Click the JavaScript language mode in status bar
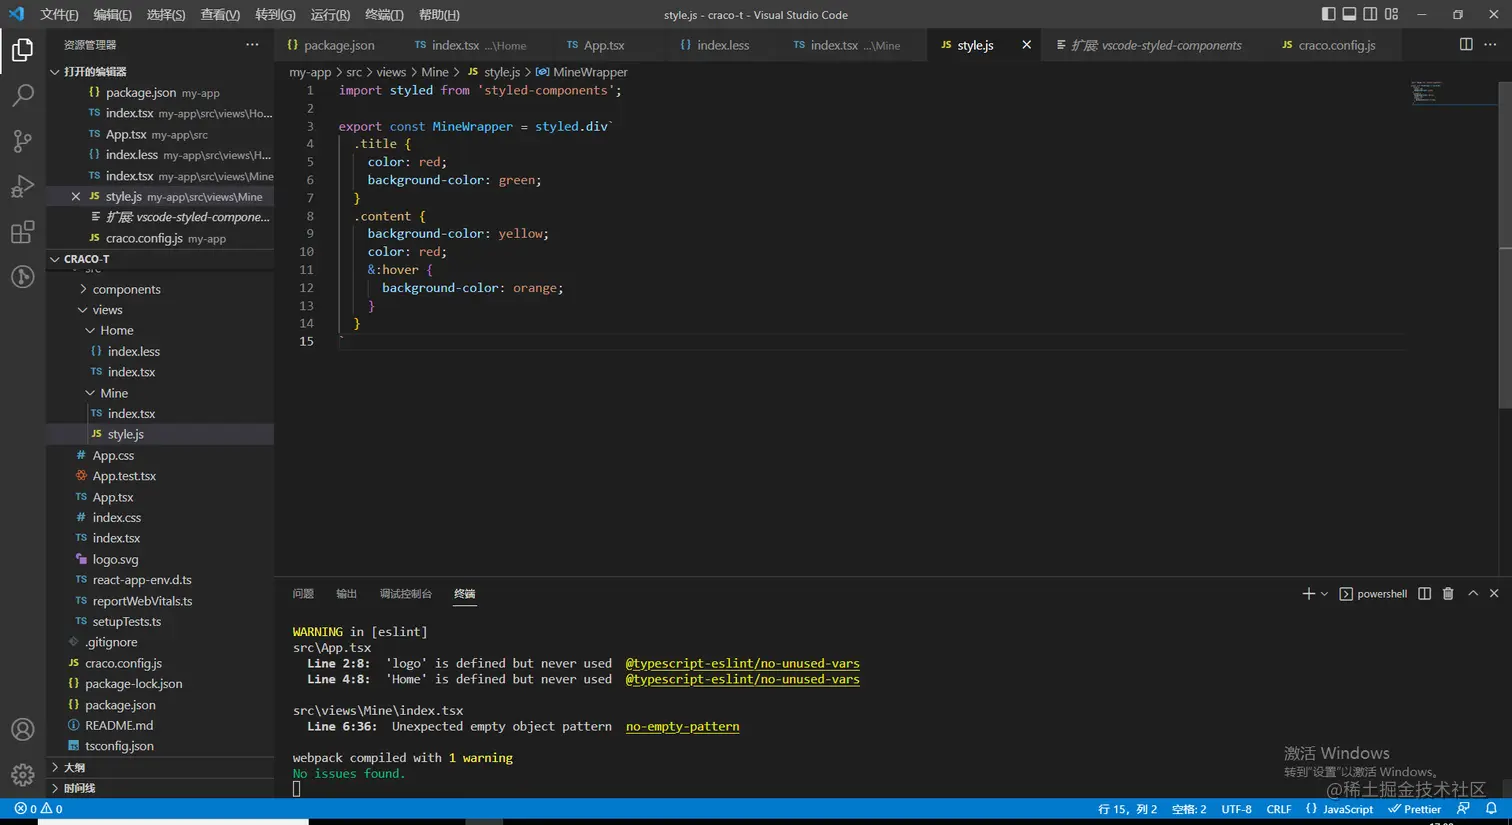This screenshot has width=1512, height=825. 1347,809
